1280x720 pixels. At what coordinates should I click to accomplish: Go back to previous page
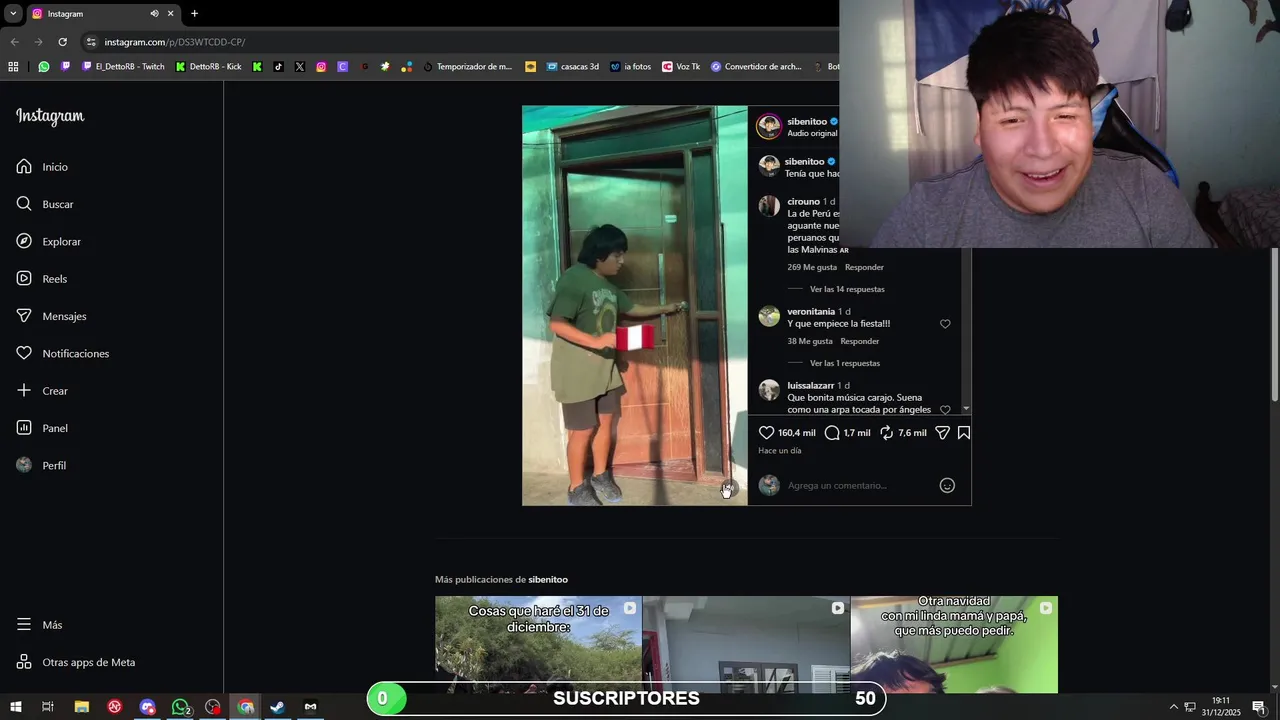14,42
